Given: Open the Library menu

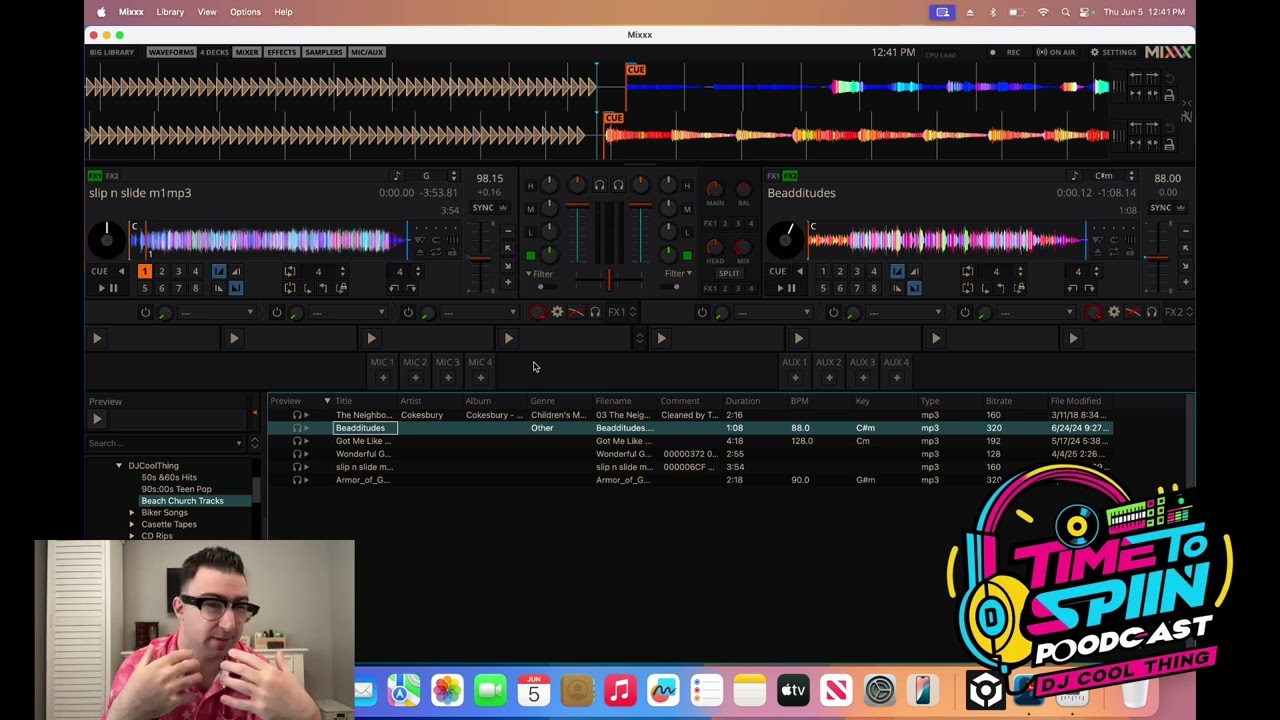Looking at the screenshot, I should (x=170, y=12).
